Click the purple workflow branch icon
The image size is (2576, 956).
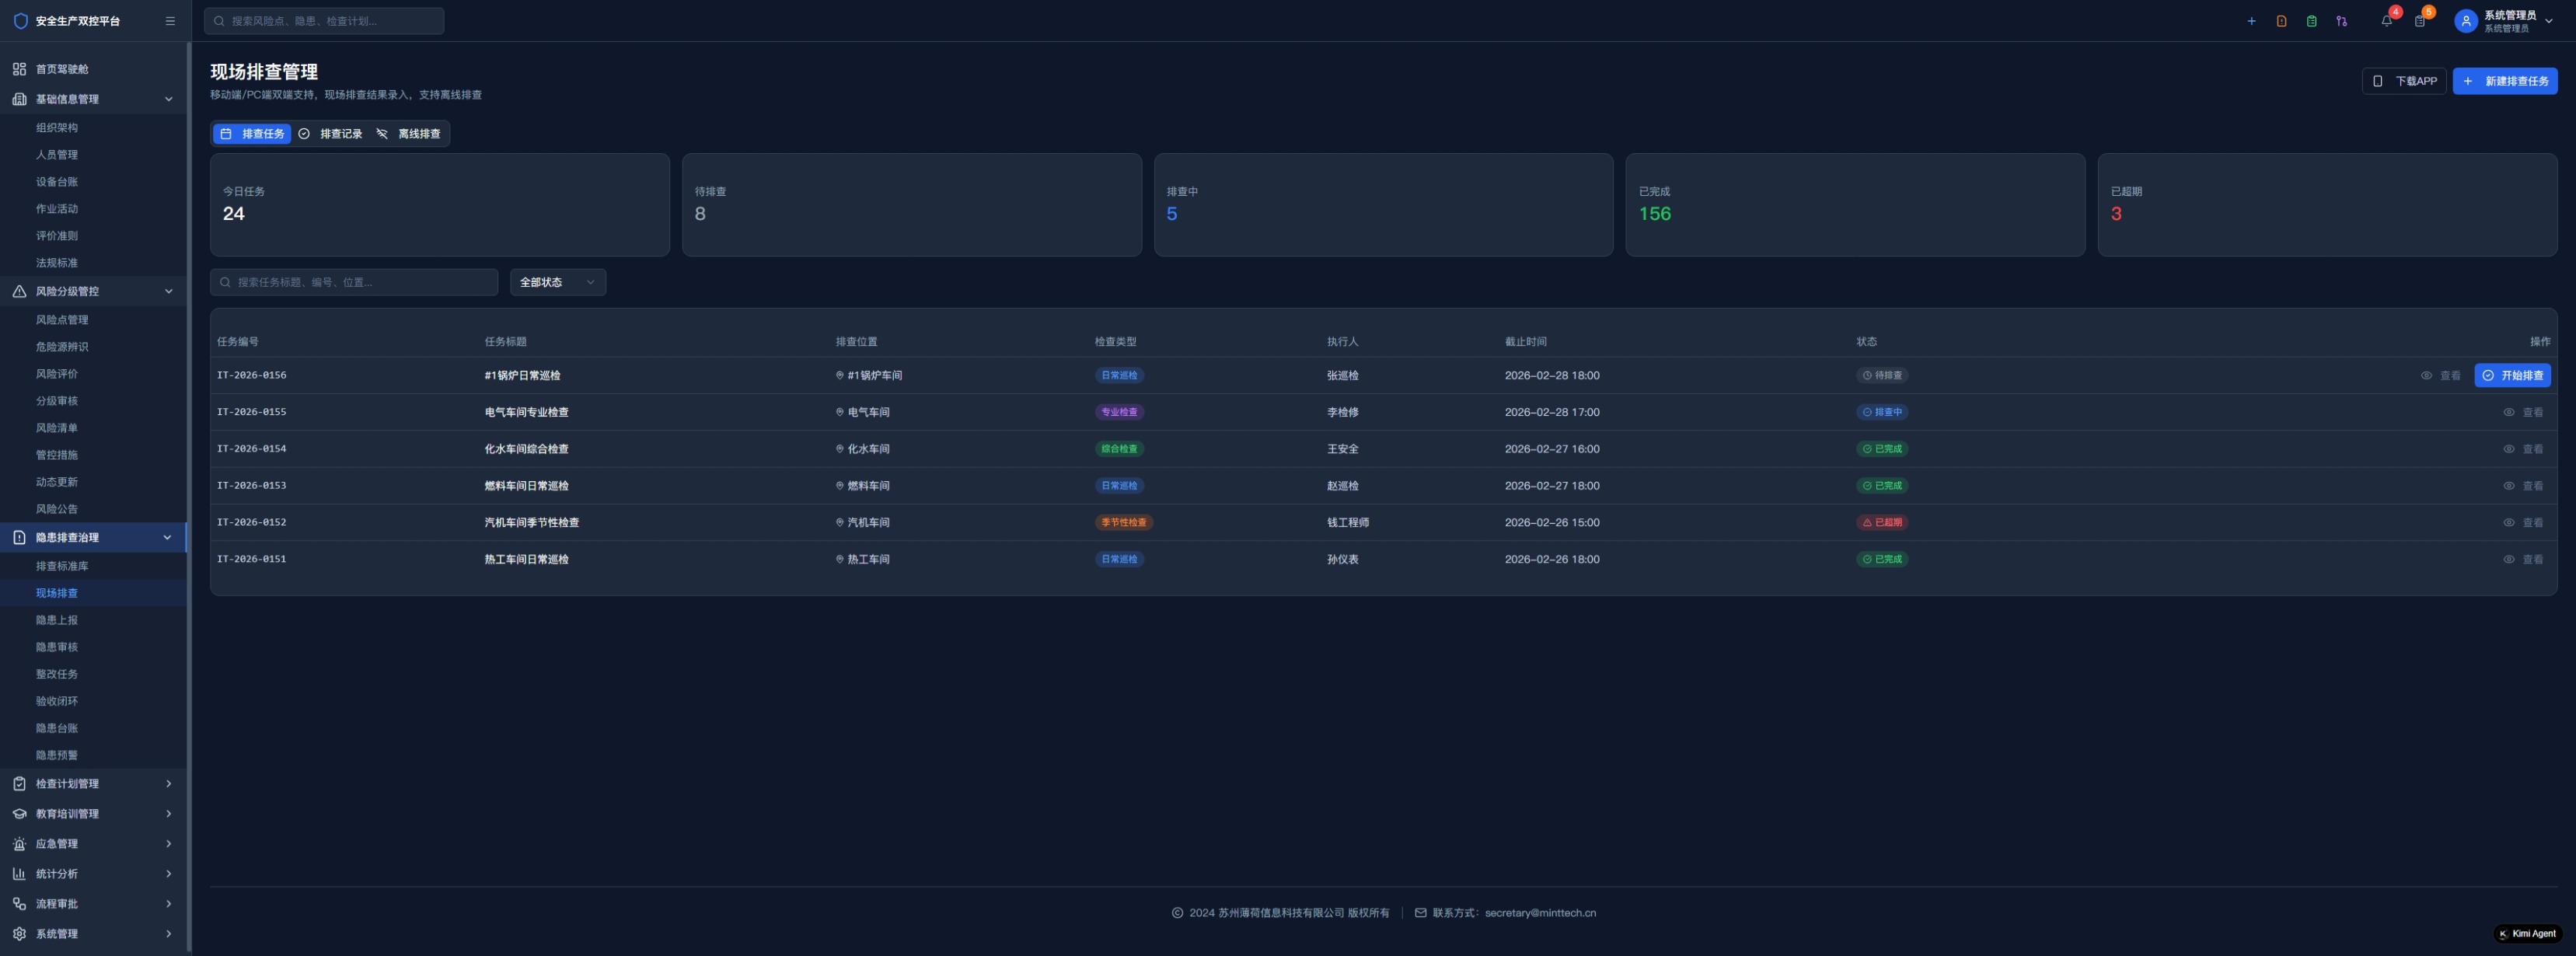tap(2341, 21)
